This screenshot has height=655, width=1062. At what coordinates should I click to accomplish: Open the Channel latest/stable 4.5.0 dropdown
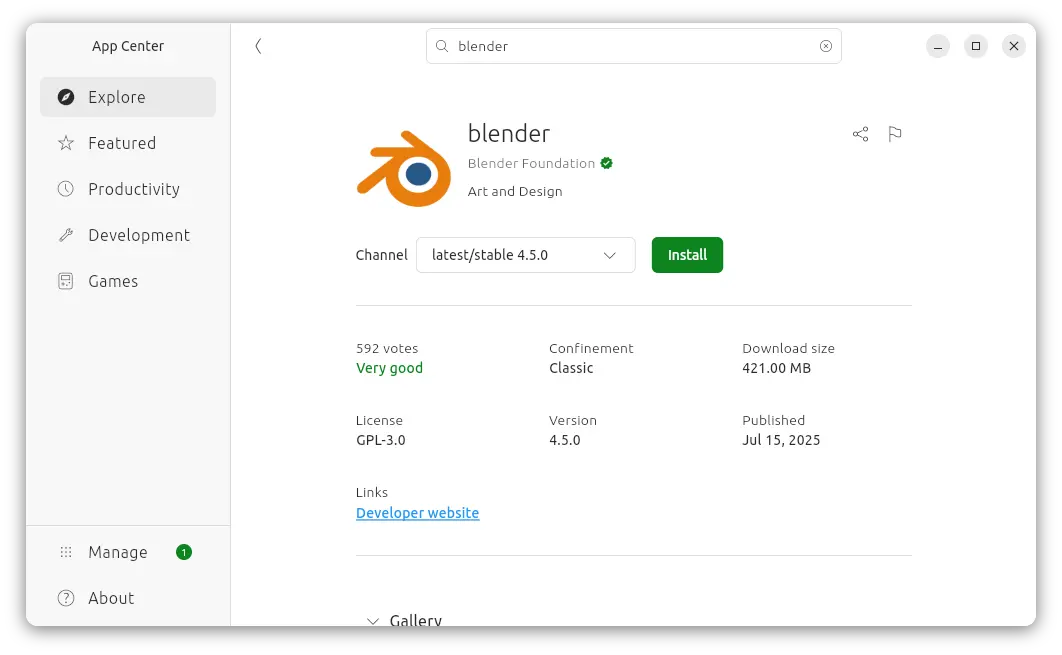point(526,255)
